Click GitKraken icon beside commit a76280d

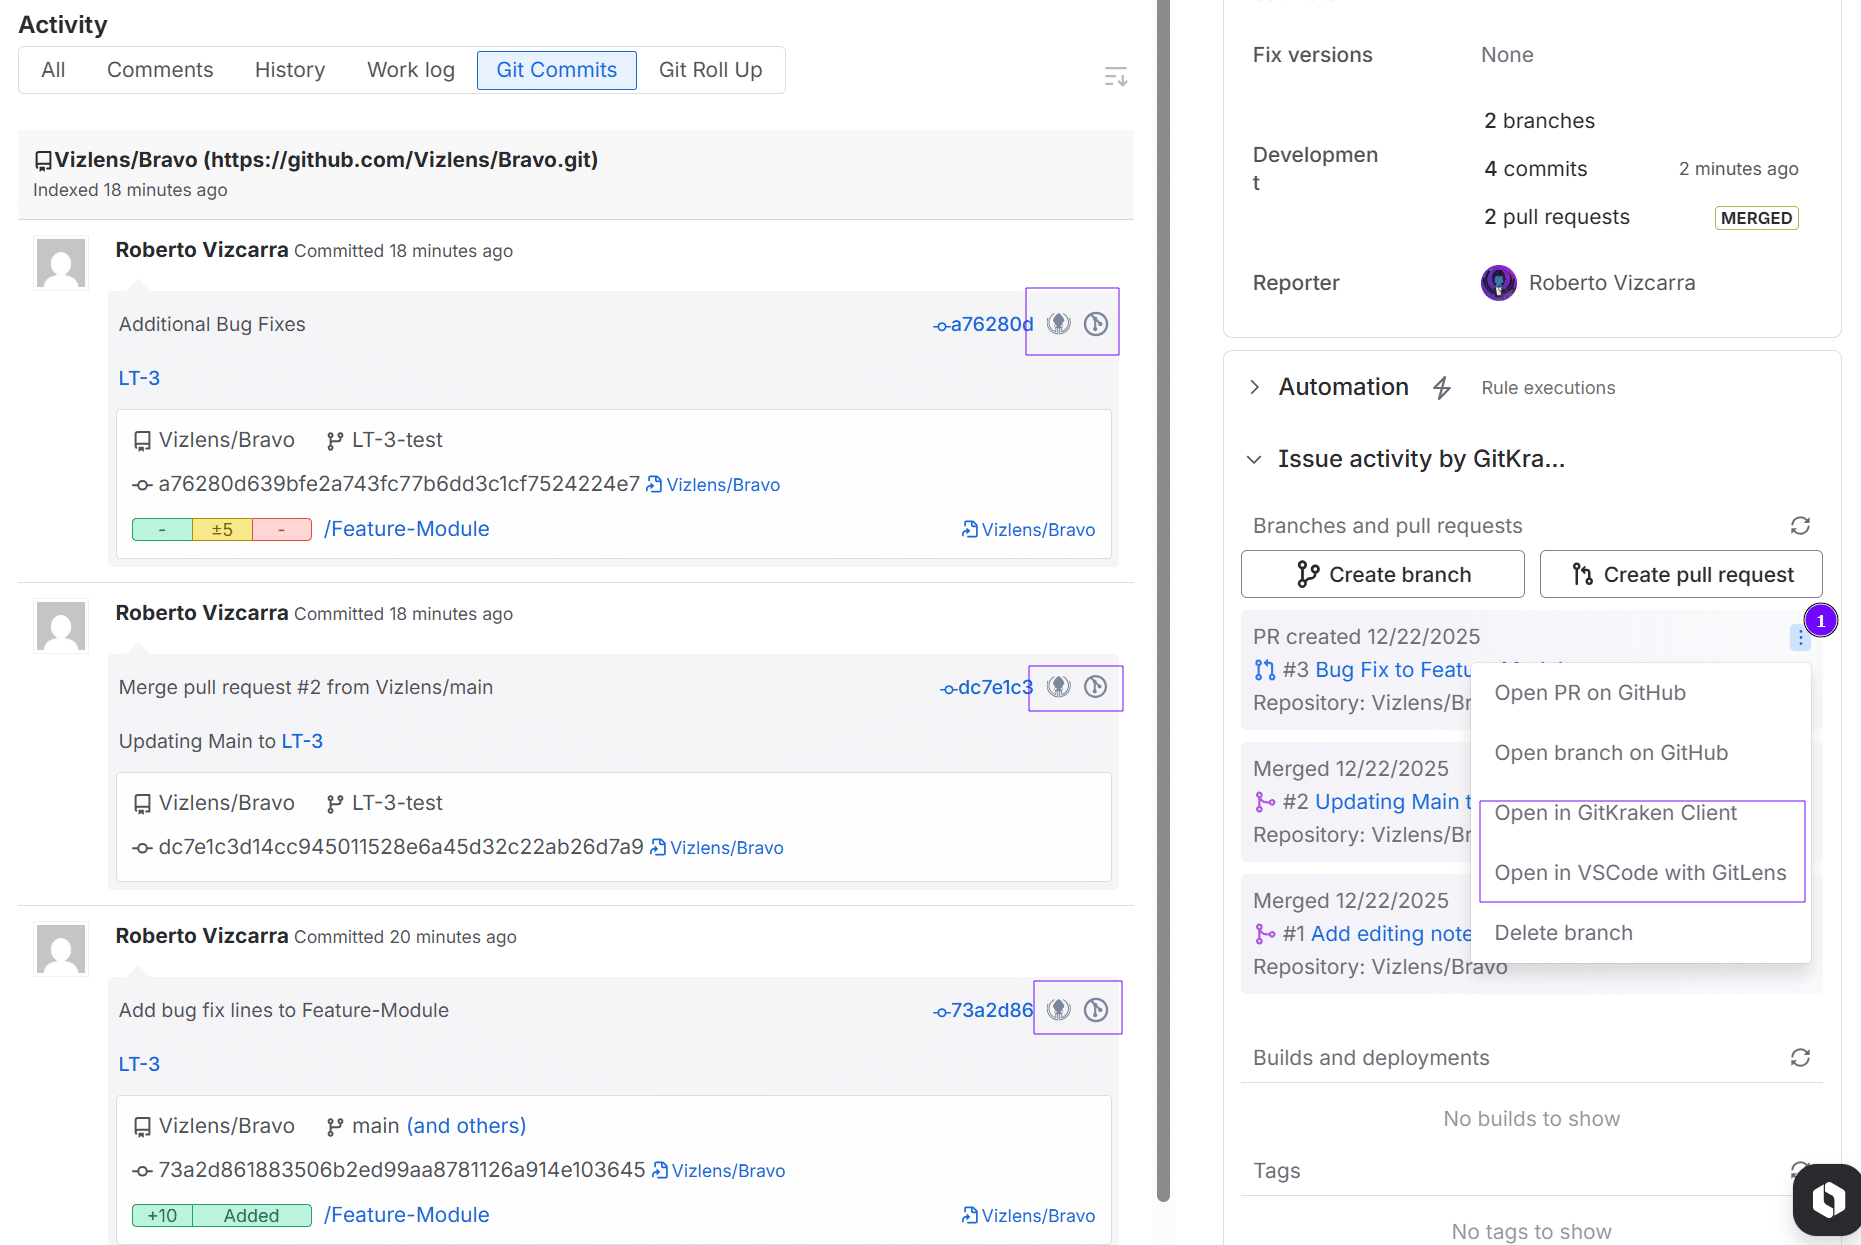pos(1058,324)
